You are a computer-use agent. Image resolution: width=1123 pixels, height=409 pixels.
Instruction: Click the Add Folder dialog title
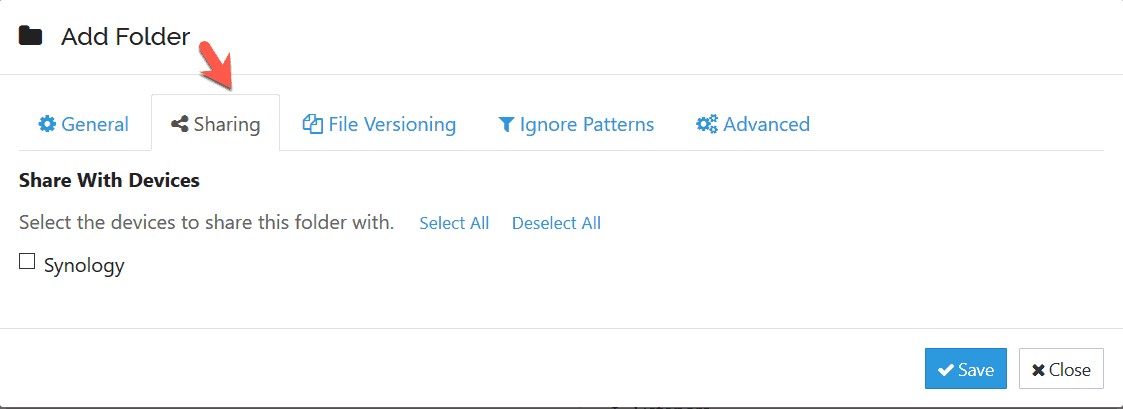[x=125, y=37]
